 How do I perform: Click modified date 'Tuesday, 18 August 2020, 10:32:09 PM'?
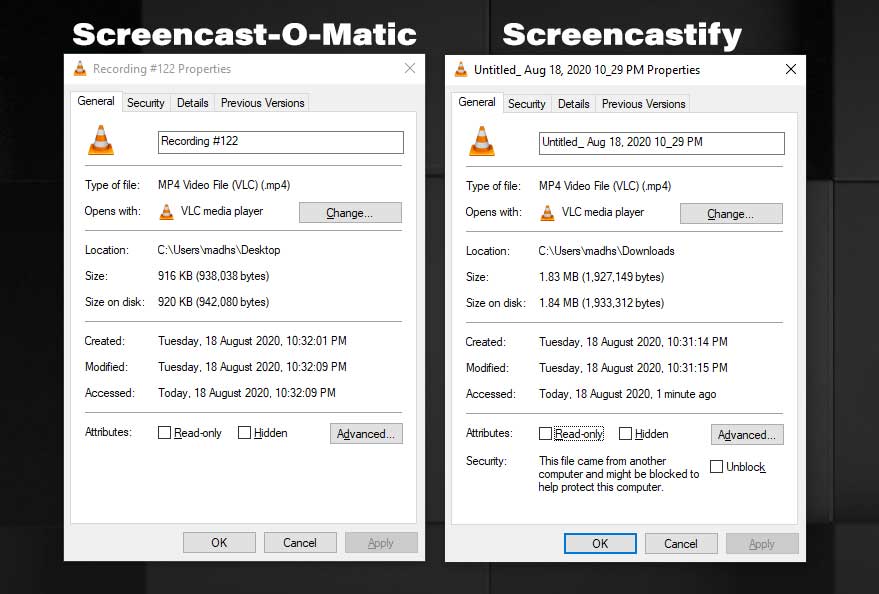coord(252,367)
